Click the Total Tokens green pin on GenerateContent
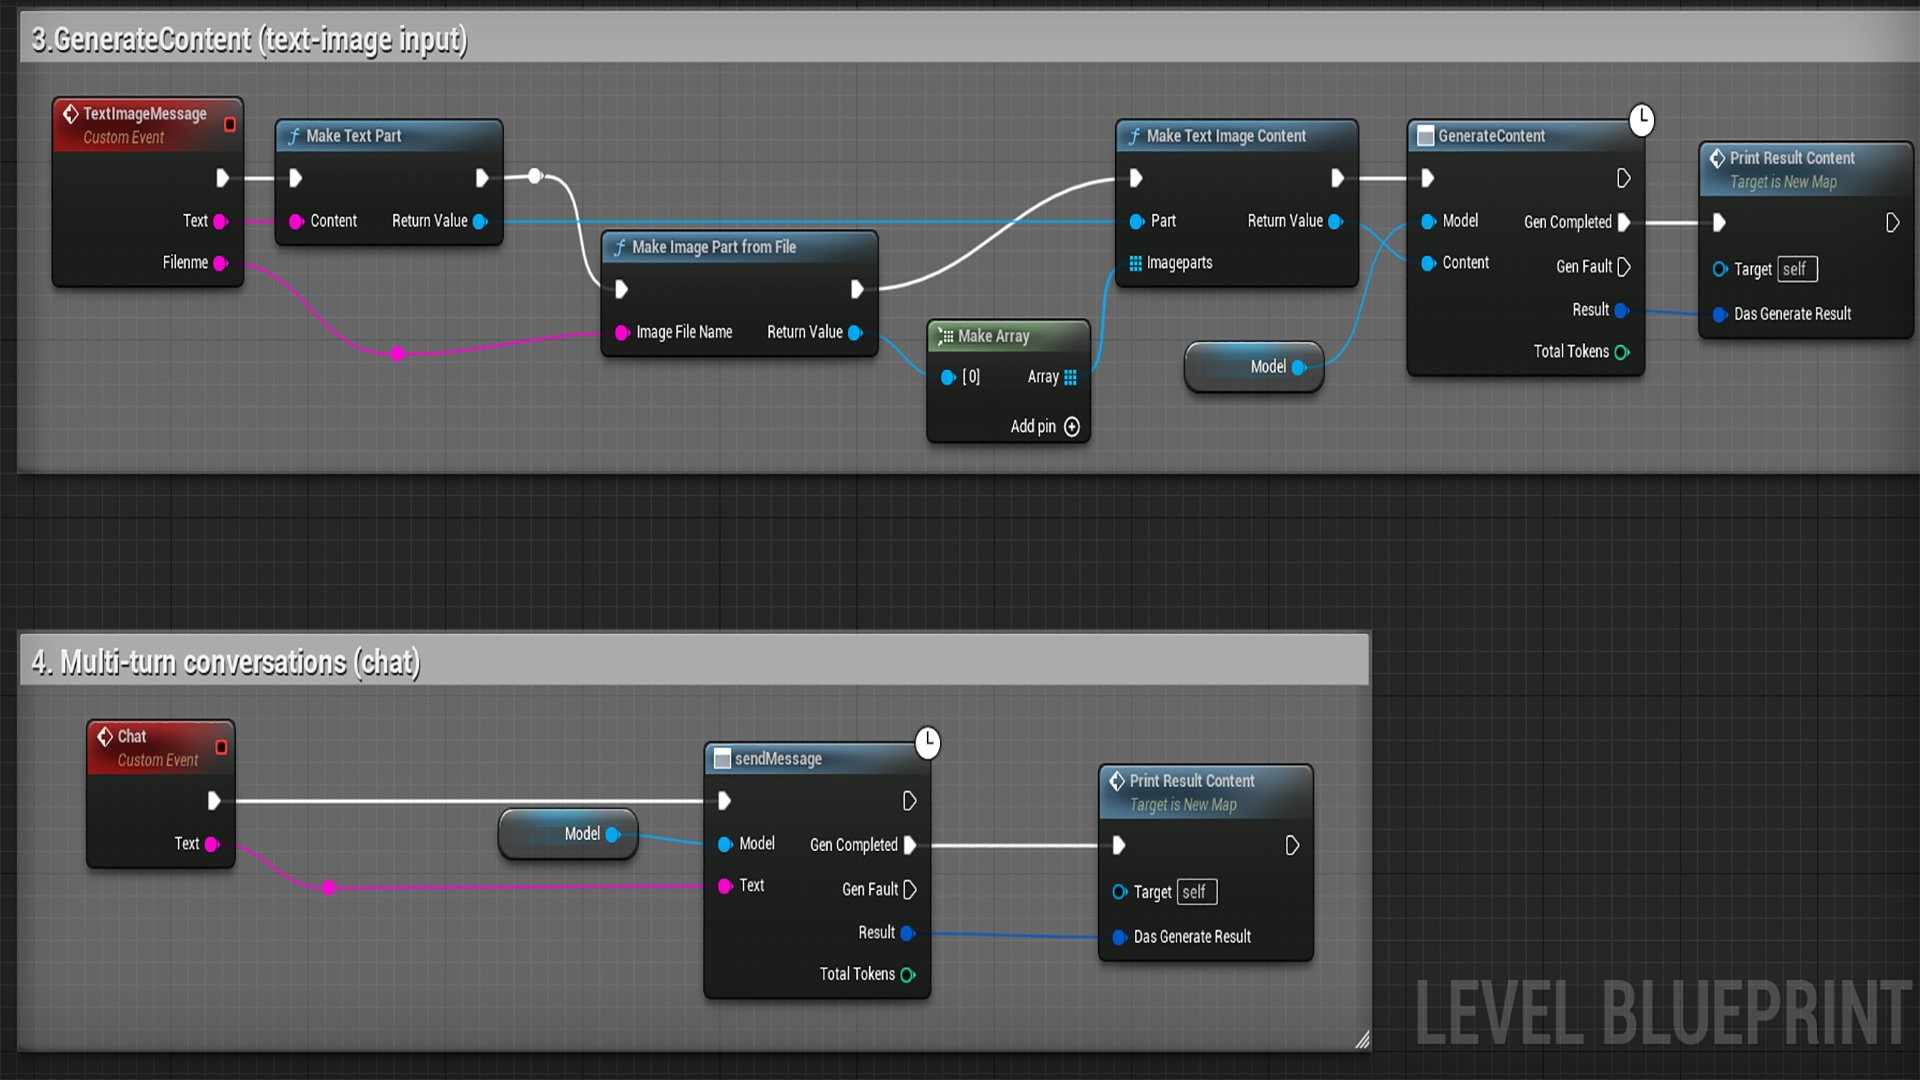The image size is (1920, 1080). (x=1622, y=352)
